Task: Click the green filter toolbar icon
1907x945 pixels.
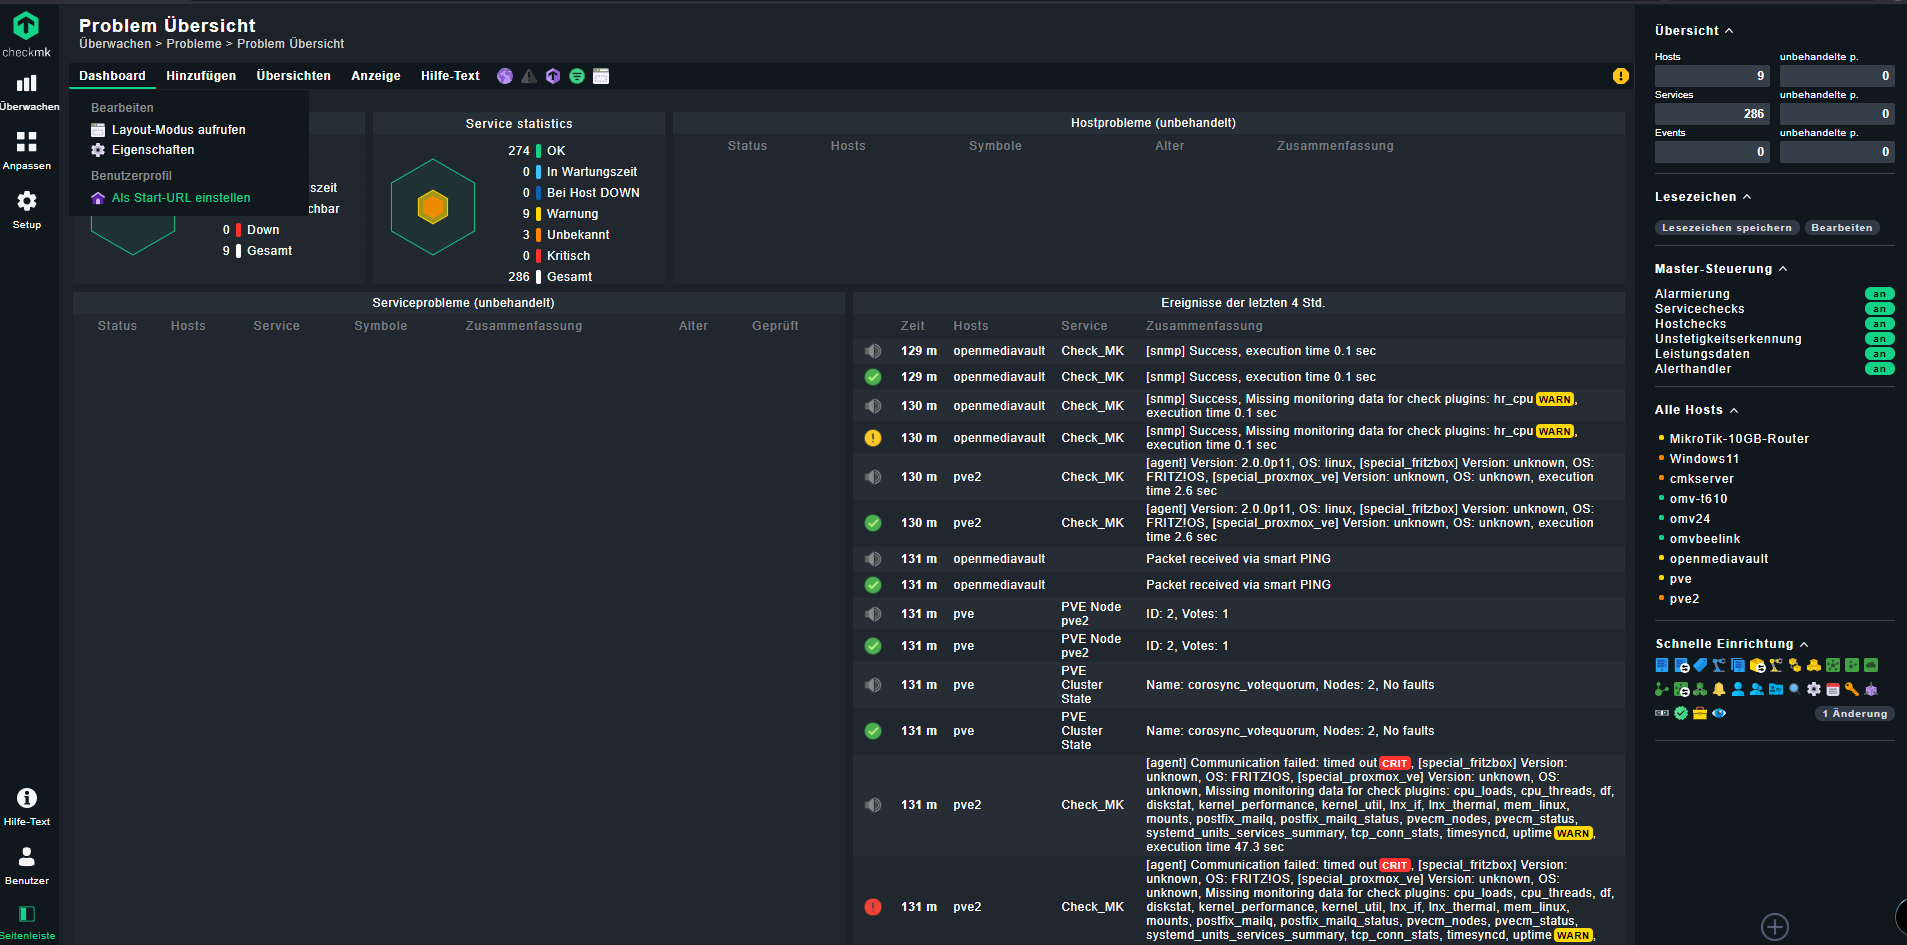Action: [x=577, y=76]
